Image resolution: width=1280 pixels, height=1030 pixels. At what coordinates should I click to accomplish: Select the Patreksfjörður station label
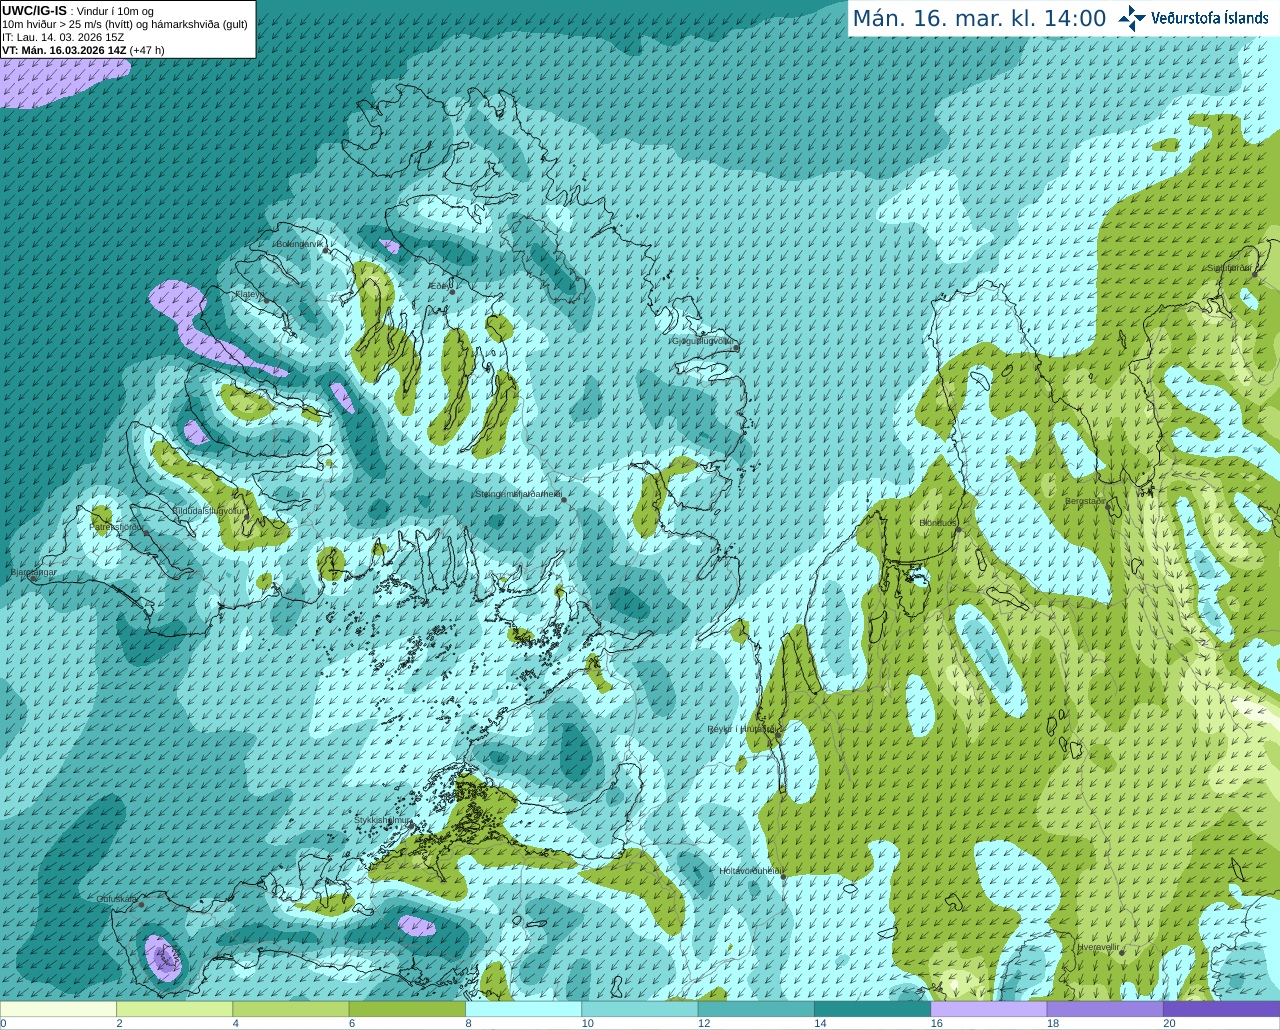point(117,526)
